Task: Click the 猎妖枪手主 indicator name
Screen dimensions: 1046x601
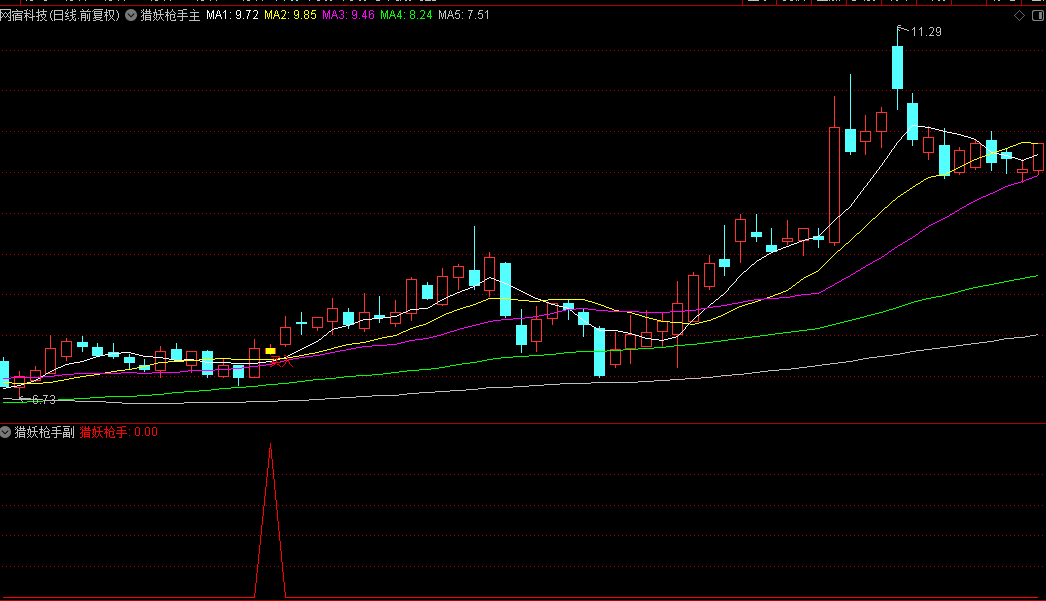Action: [x=170, y=15]
